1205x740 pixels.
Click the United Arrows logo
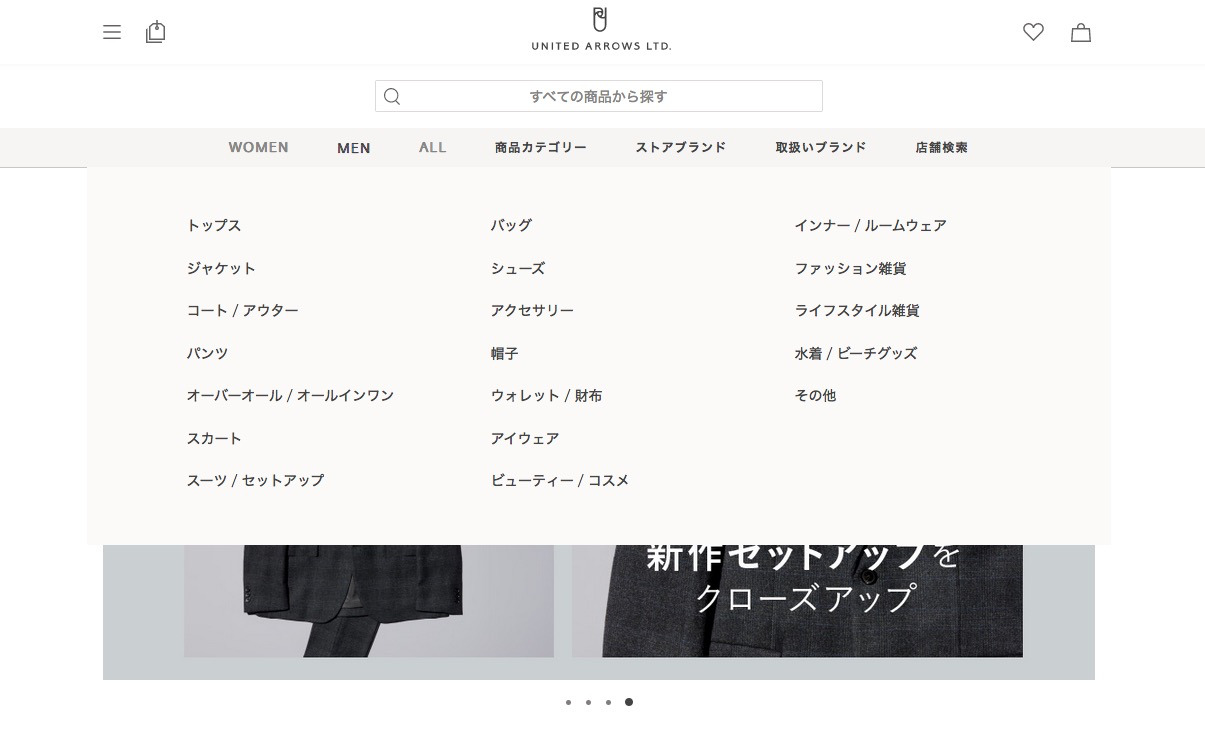point(601,30)
